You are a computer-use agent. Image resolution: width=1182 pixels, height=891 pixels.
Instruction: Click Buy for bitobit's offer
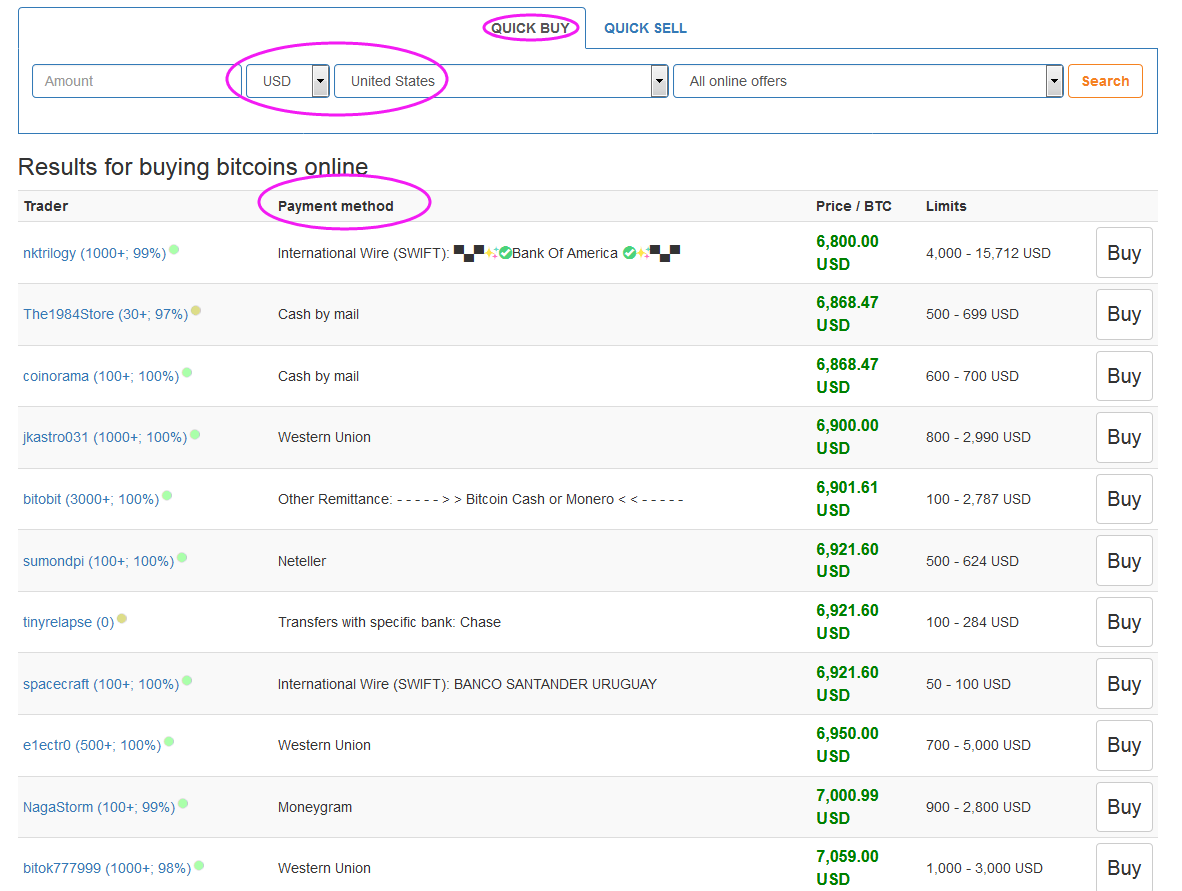point(1124,499)
